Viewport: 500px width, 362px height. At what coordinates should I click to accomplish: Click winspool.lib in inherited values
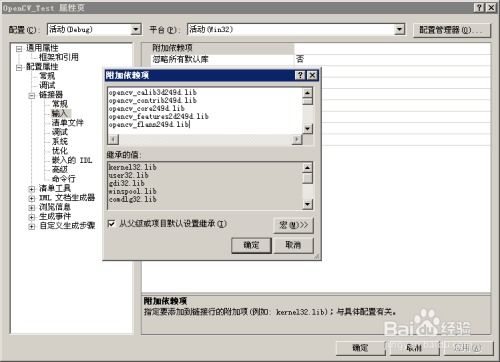(133, 191)
